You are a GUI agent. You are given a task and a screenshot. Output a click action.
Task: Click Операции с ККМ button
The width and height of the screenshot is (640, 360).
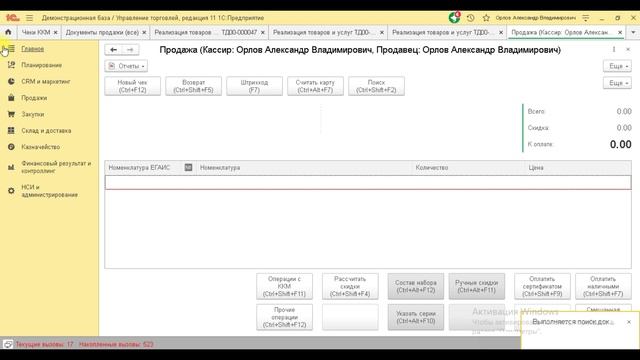point(284,287)
